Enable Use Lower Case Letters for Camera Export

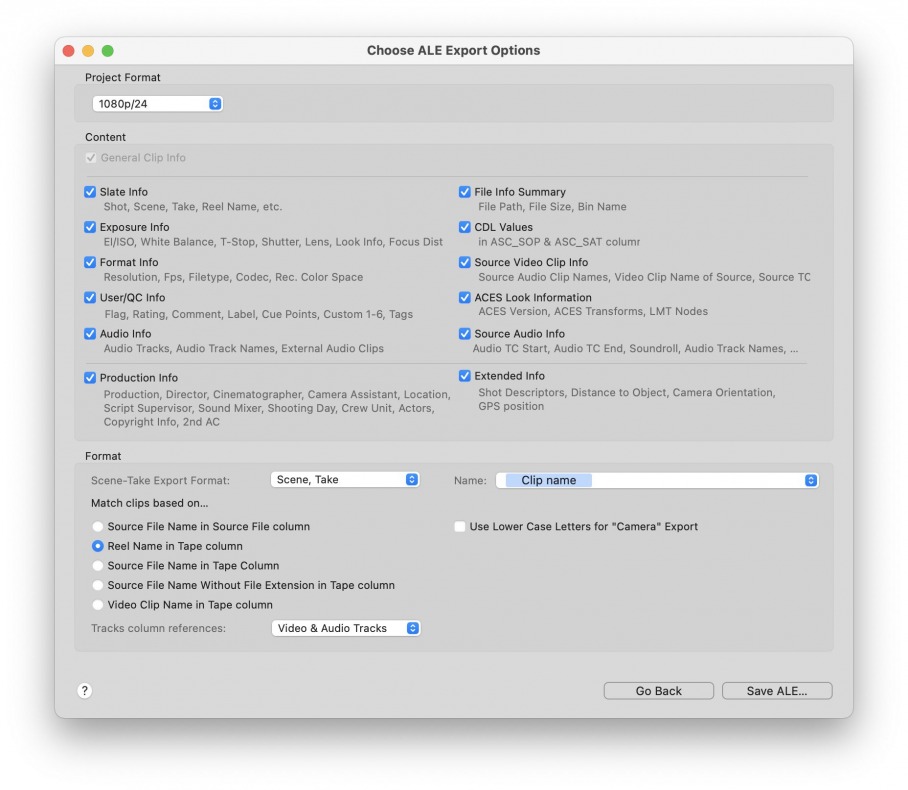pyautogui.click(x=460, y=526)
